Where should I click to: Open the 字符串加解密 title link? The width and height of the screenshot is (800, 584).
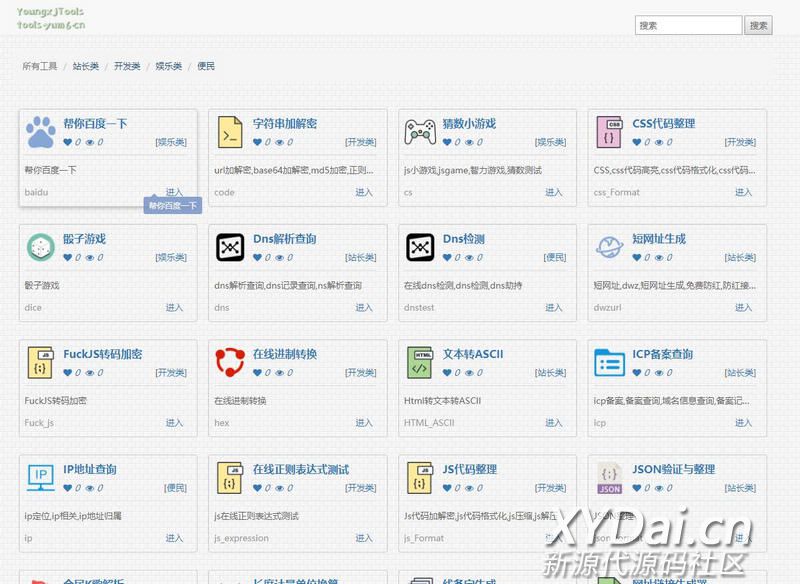click(285, 123)
